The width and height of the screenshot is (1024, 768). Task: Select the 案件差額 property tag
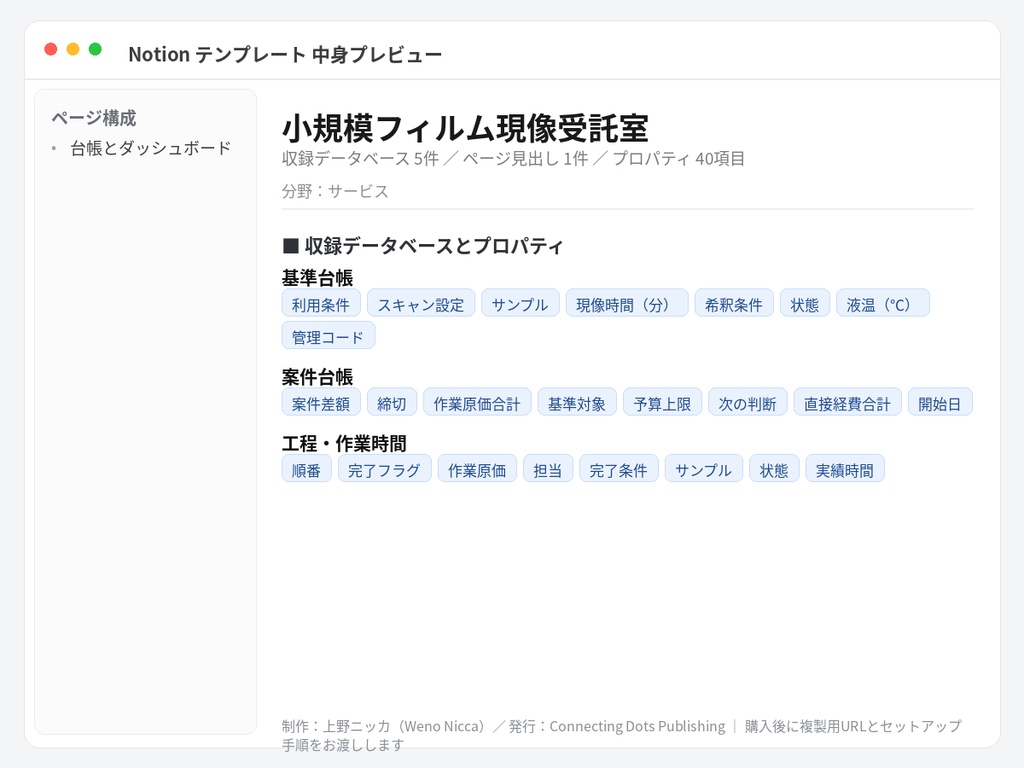[x=321, y=402]
